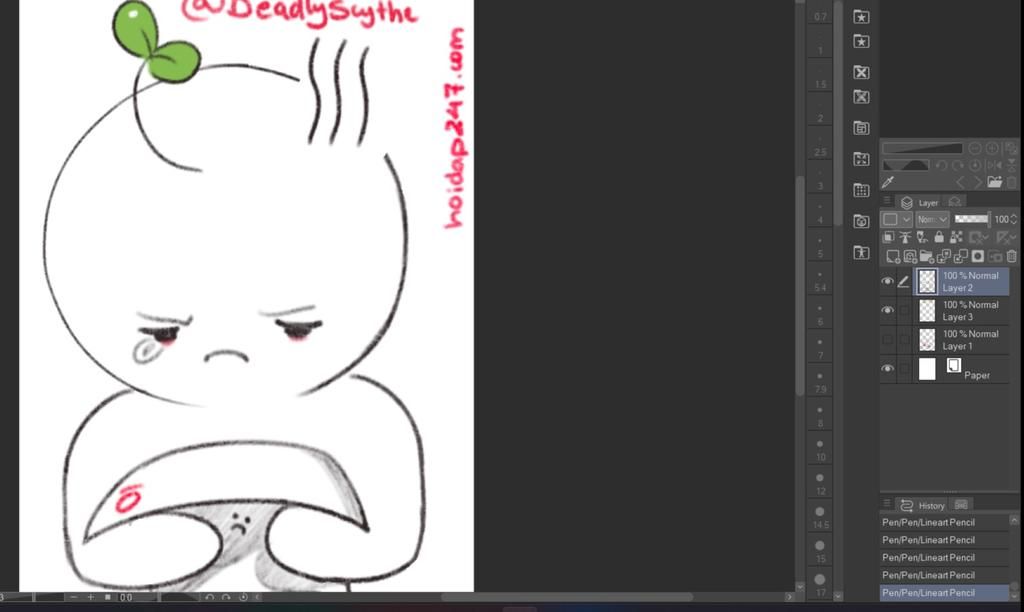Image resolution: width=1024 pixels, height=612 pixels.
Task: Set layer as reference (lighthouse icon)
Action: click(x=905, y=237)
